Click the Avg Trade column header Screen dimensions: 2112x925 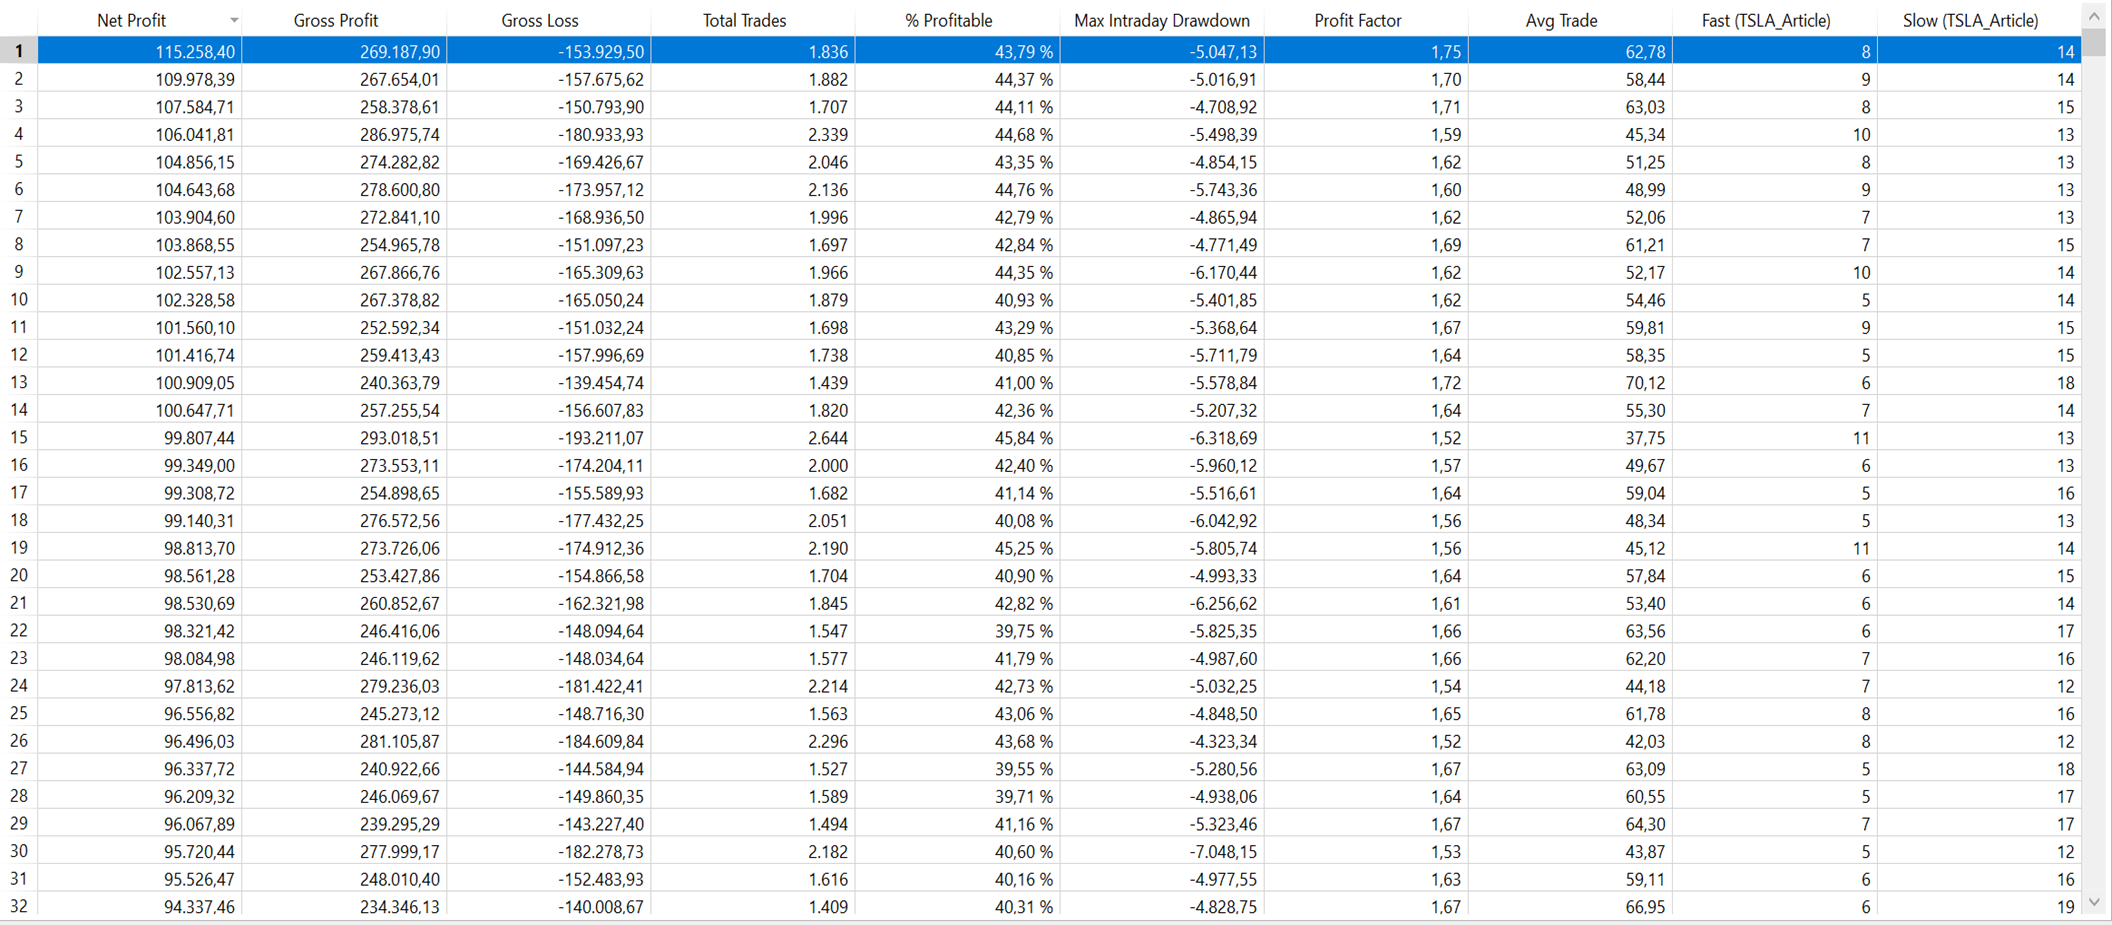1561,21
